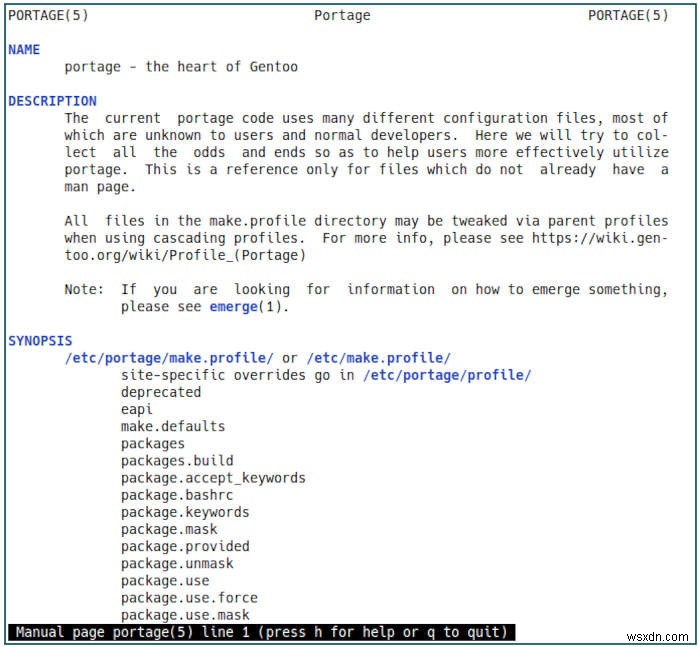Click the /etc/portage/profile/ path

click(447, 375)
